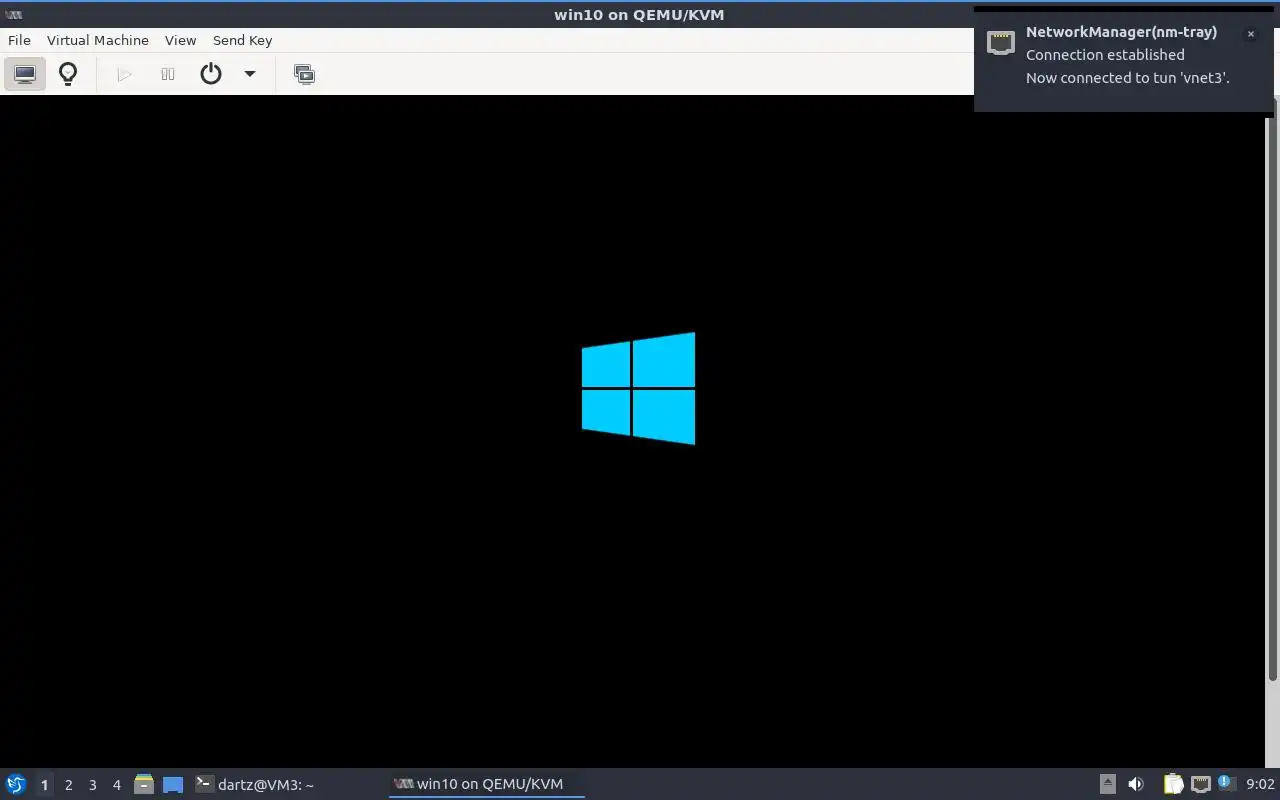Open the Virtual Machine menu
This screenshot has width=1280, height=800.
[98, 40]
